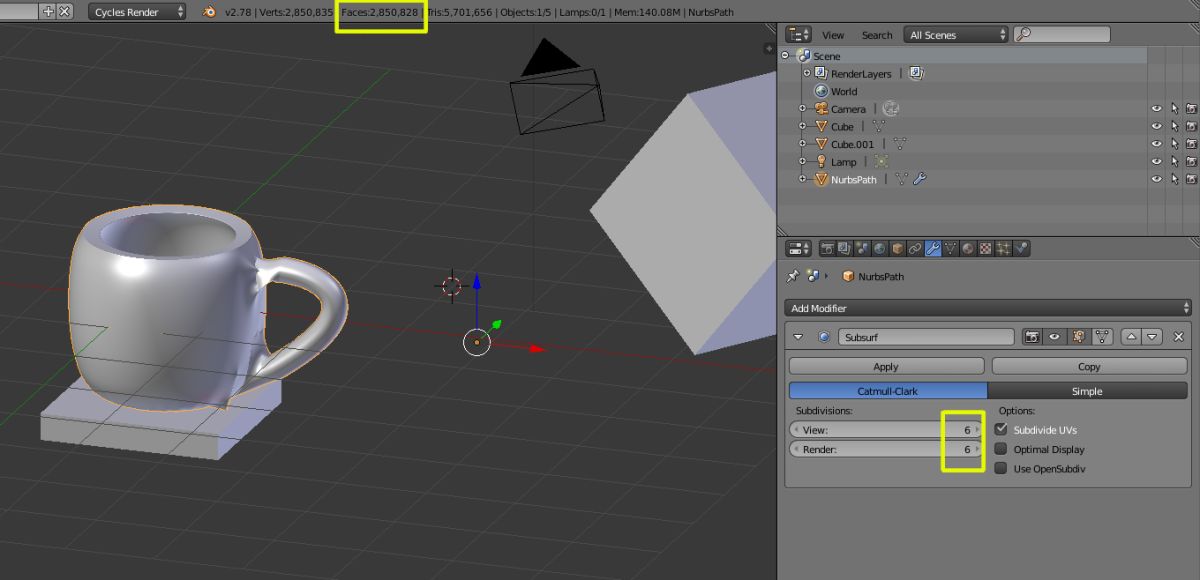Click the Render subdivisions value field

(x=887, y=450)
